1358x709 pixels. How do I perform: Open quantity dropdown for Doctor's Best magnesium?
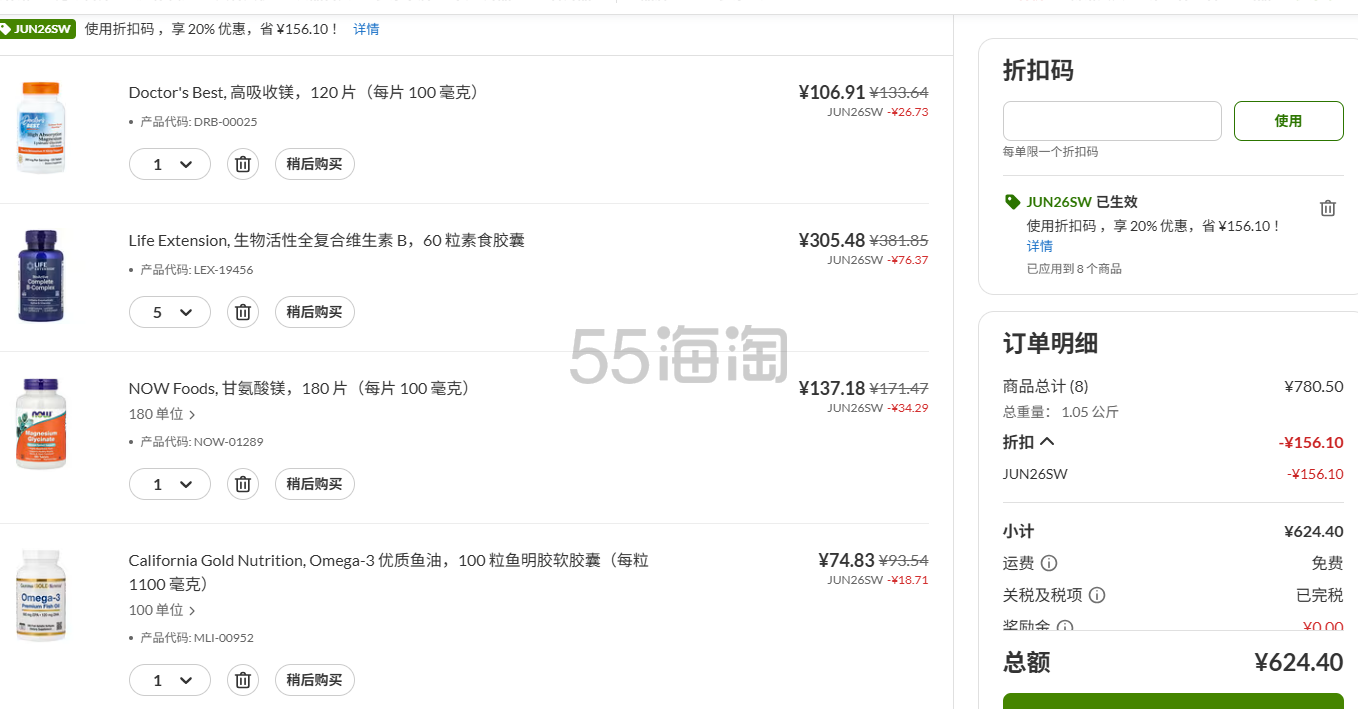click(x=170, y=164)
